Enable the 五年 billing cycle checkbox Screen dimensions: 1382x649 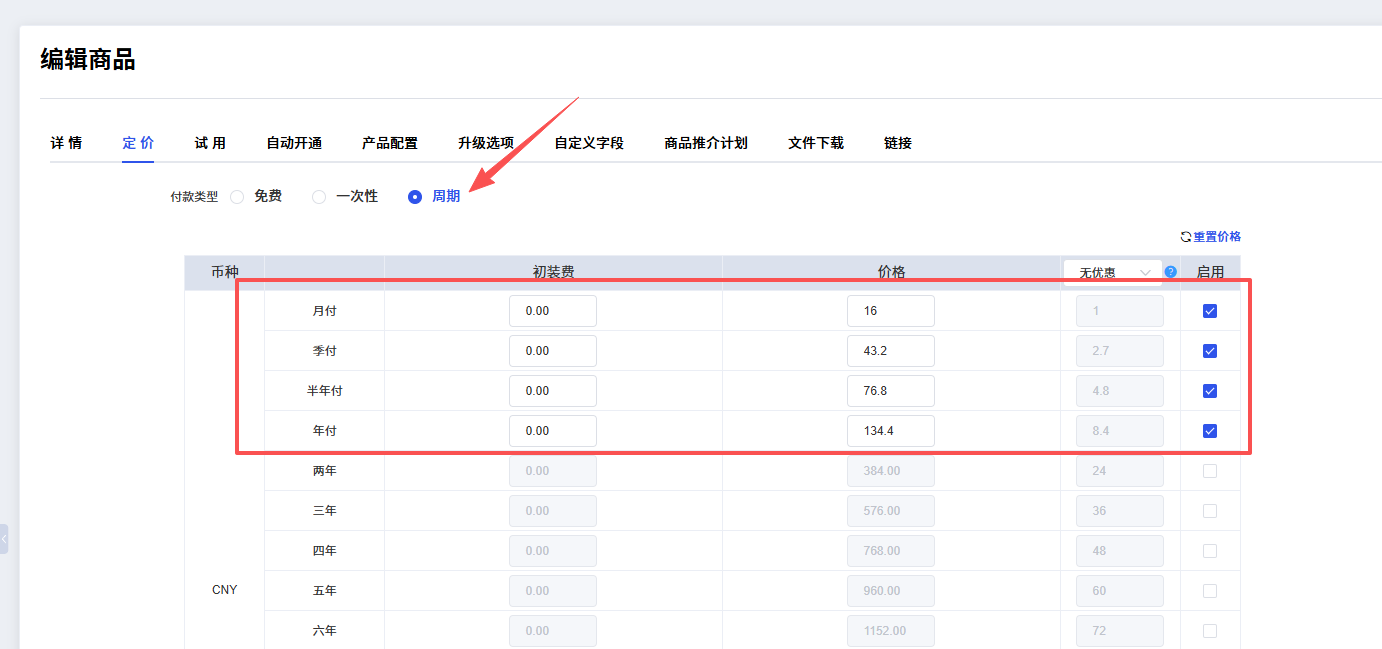[x=1210, y=591]
